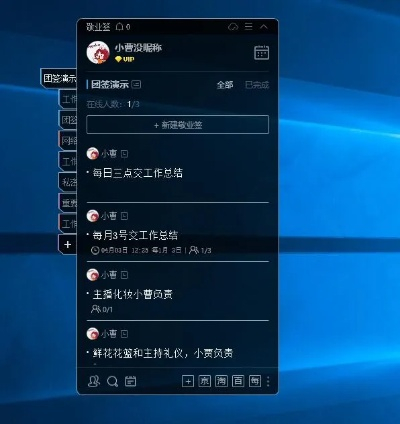
Task: Click the VIP diamond badge
Action: [124, 59]
